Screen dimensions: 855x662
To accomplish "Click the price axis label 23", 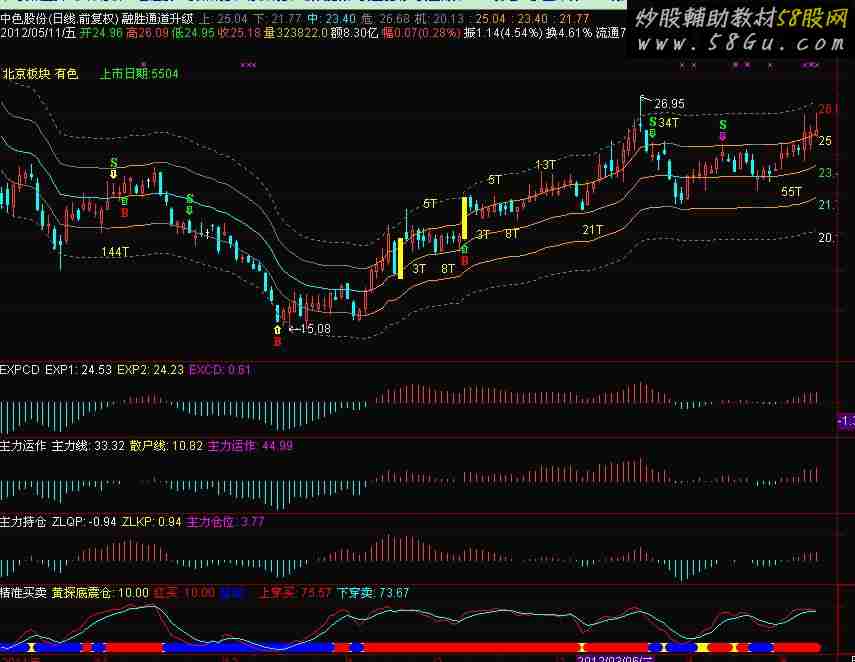I will coord(826,173).
